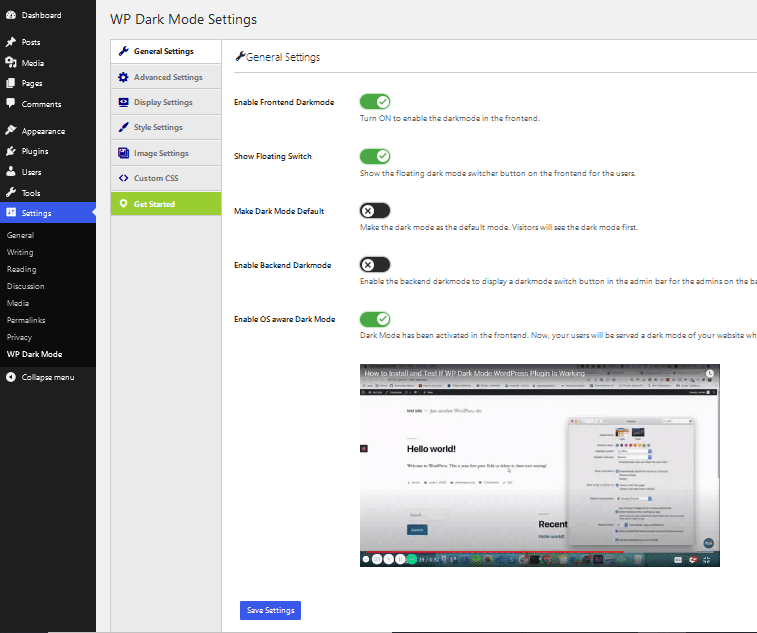Open the Writing settings submenu link
The width and height of the screenshot is (757, 633).
point(20,252)
